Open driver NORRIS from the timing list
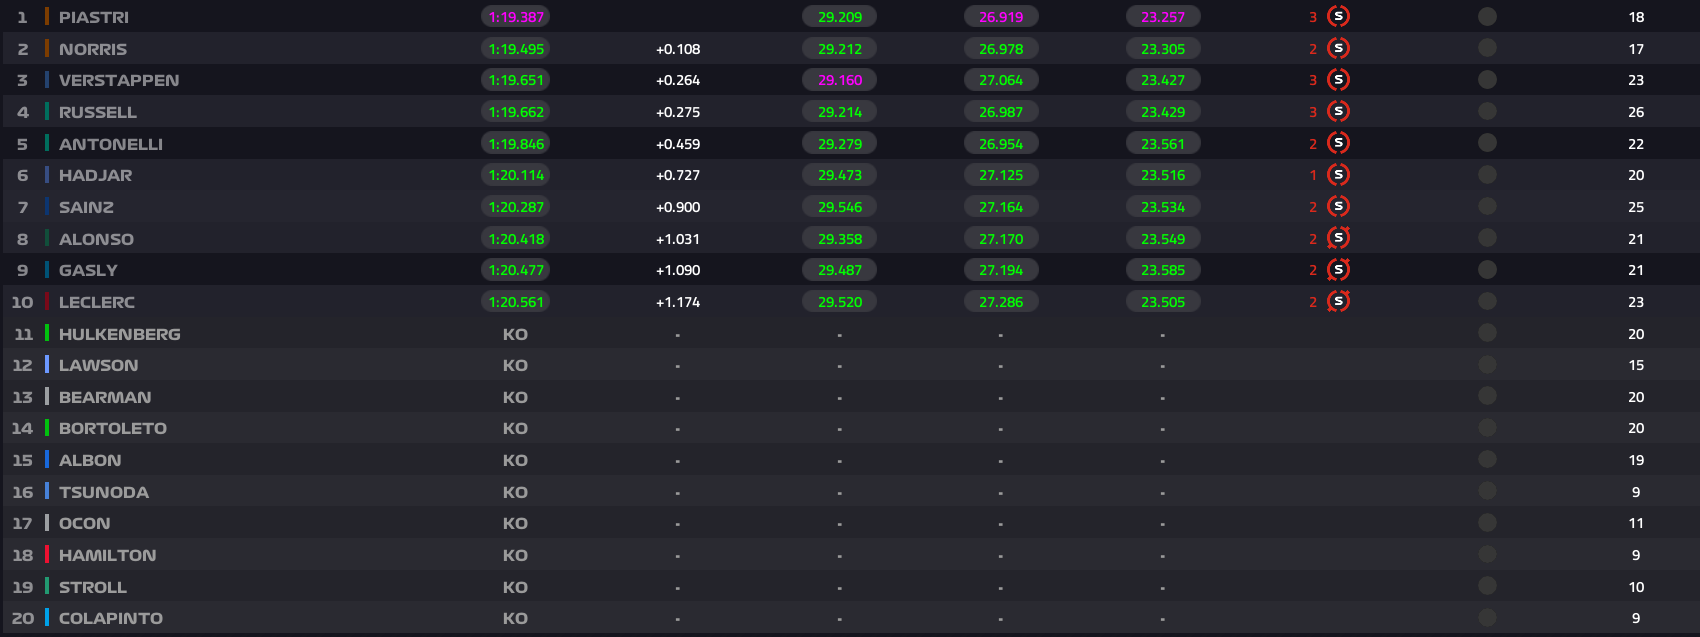The height and width of the screenshot is (637, 1700). 93,49
